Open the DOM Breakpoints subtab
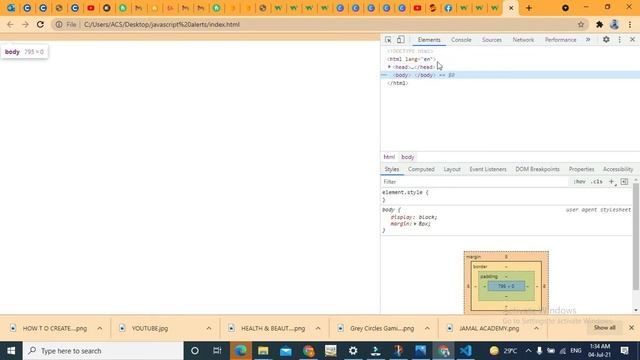The width and height of the screenshot is (640, 360). coord(537,169)
